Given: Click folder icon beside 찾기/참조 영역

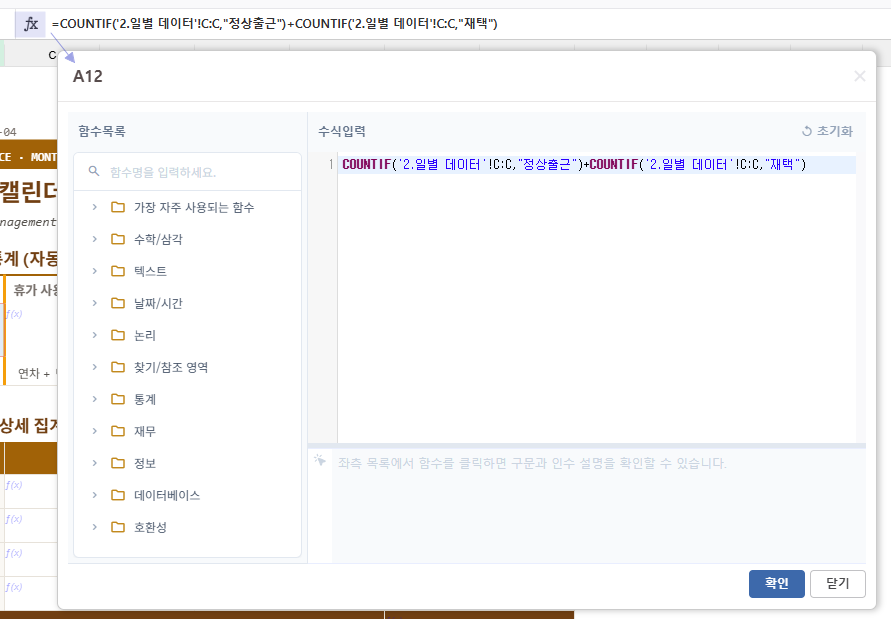Looking at the screenshot, I should (118, 367).
